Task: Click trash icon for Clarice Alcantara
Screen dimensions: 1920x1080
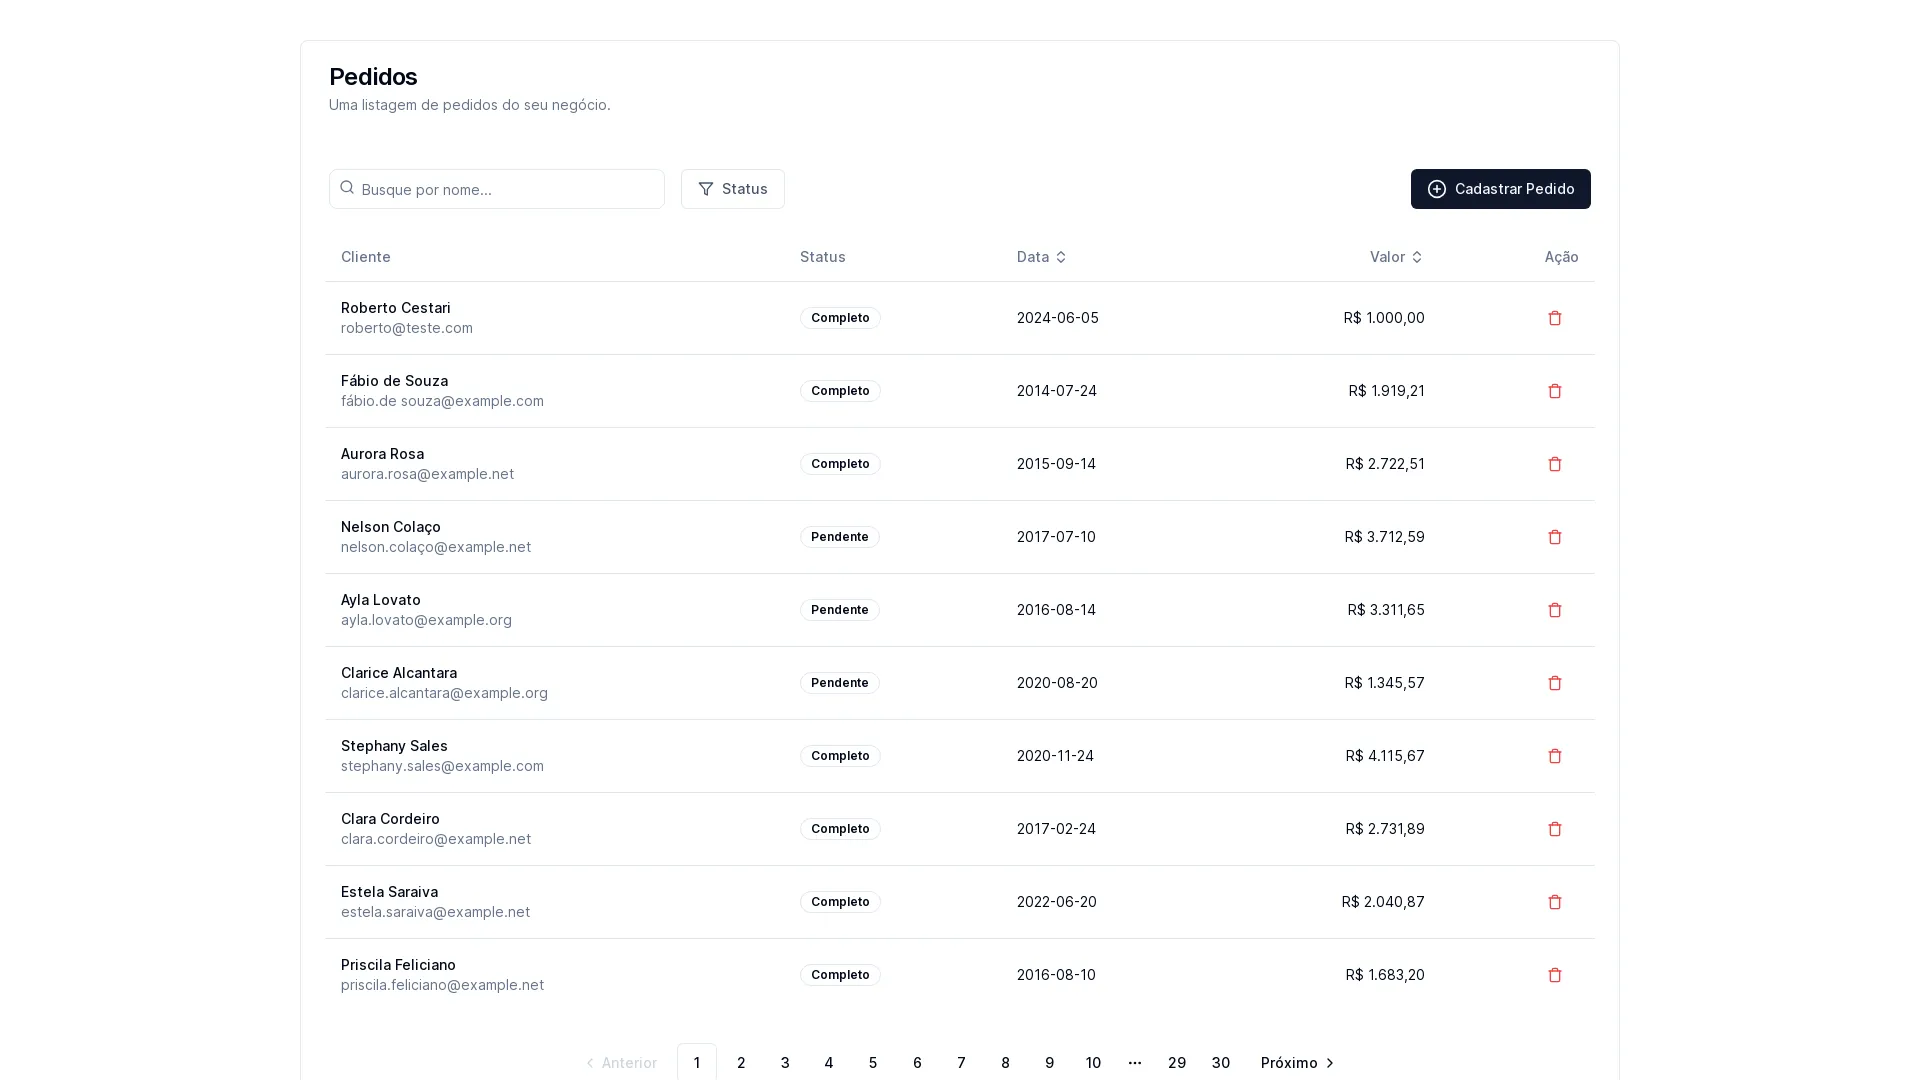Action: click(1554, 683)
